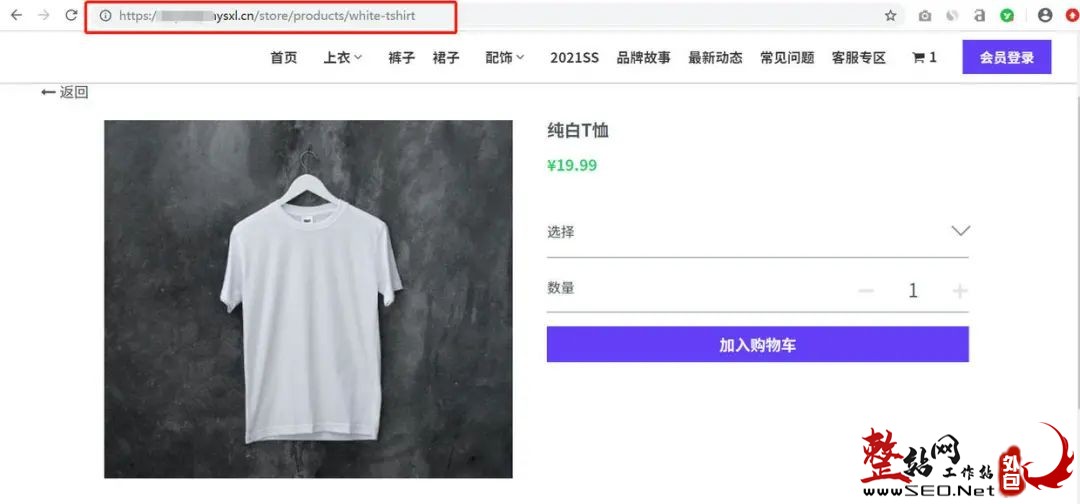Click the white T-shirt product image
1080x504 pixels.
pyautogui.click(x=308, y=300)
